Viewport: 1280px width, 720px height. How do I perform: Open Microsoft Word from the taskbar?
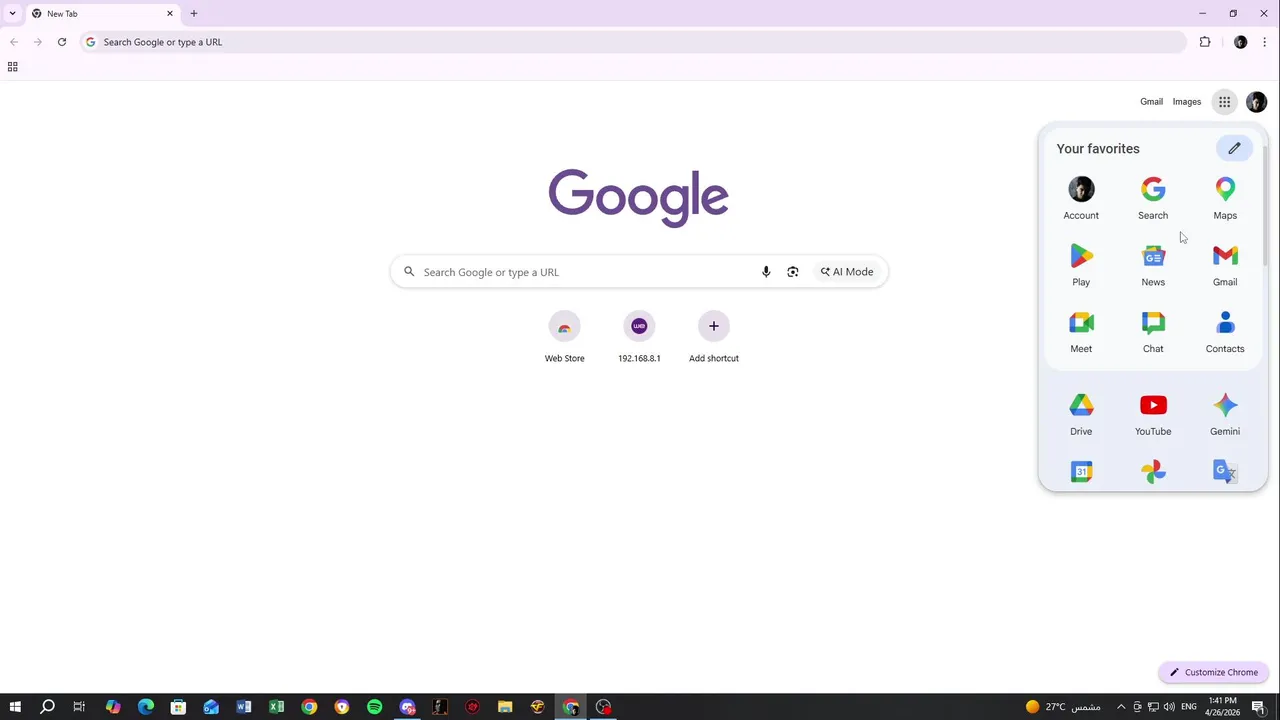(x=243, y=707)
